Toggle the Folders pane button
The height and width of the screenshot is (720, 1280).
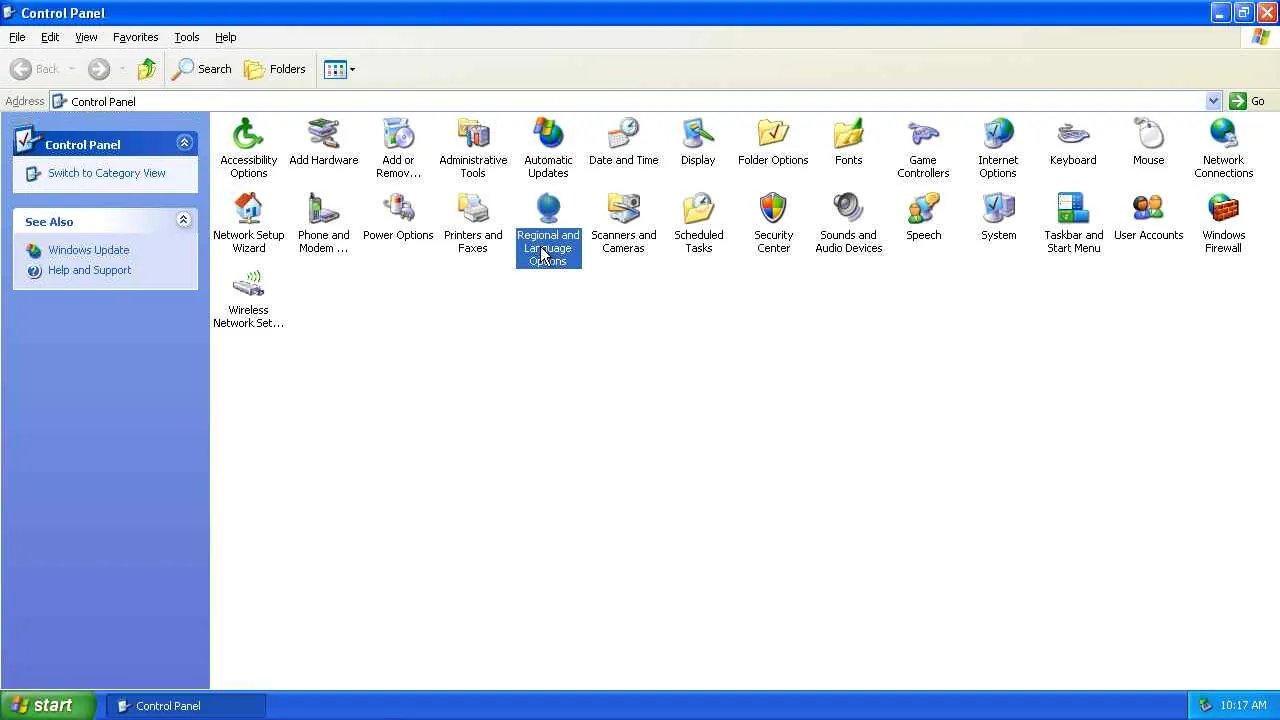point(275,69)
